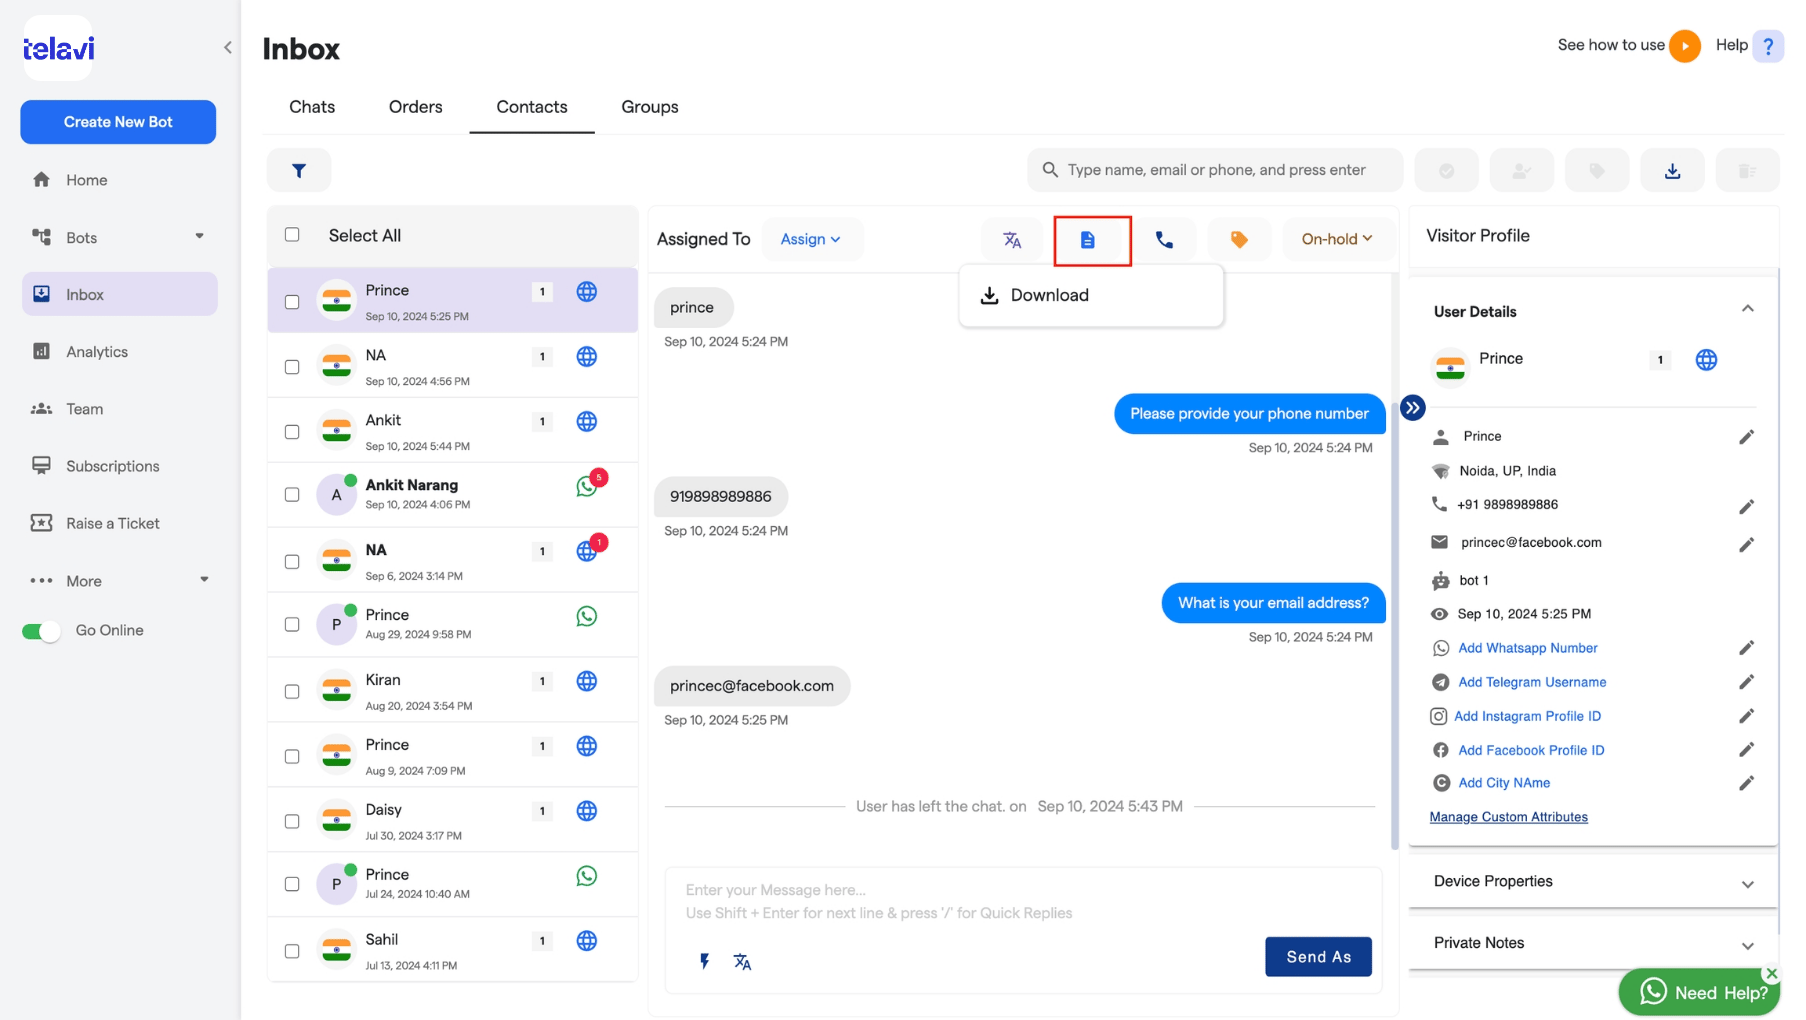Click the message text input area
The height and width of the screenshot is (1020, 1806).
pos(1023,901)
